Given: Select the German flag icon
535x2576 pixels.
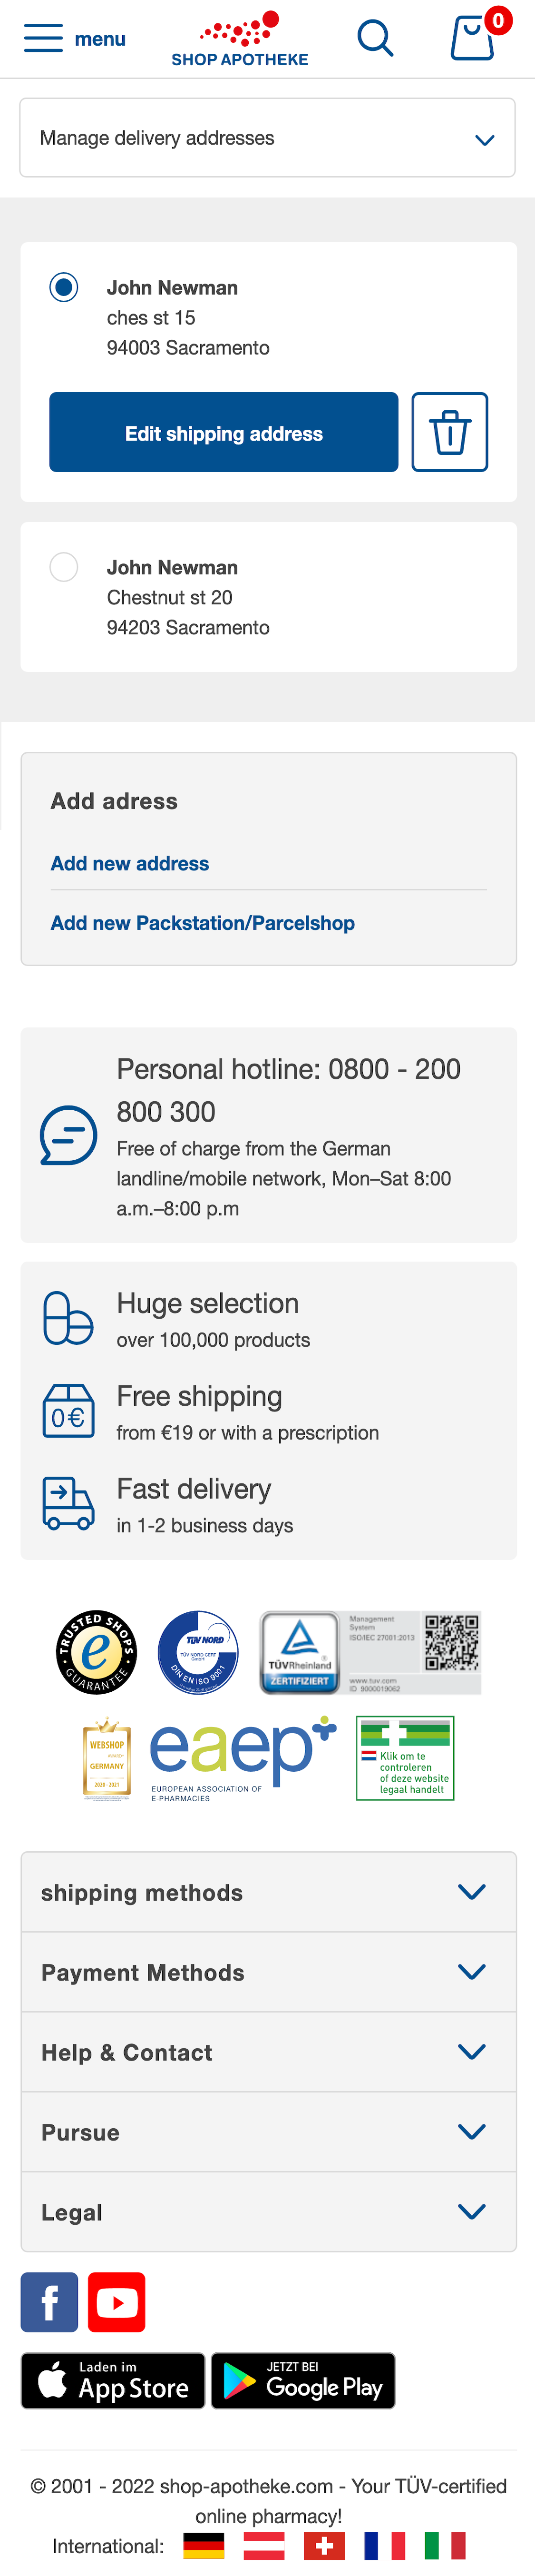Looking at the screenshot, I should [x=204, y=2545].
